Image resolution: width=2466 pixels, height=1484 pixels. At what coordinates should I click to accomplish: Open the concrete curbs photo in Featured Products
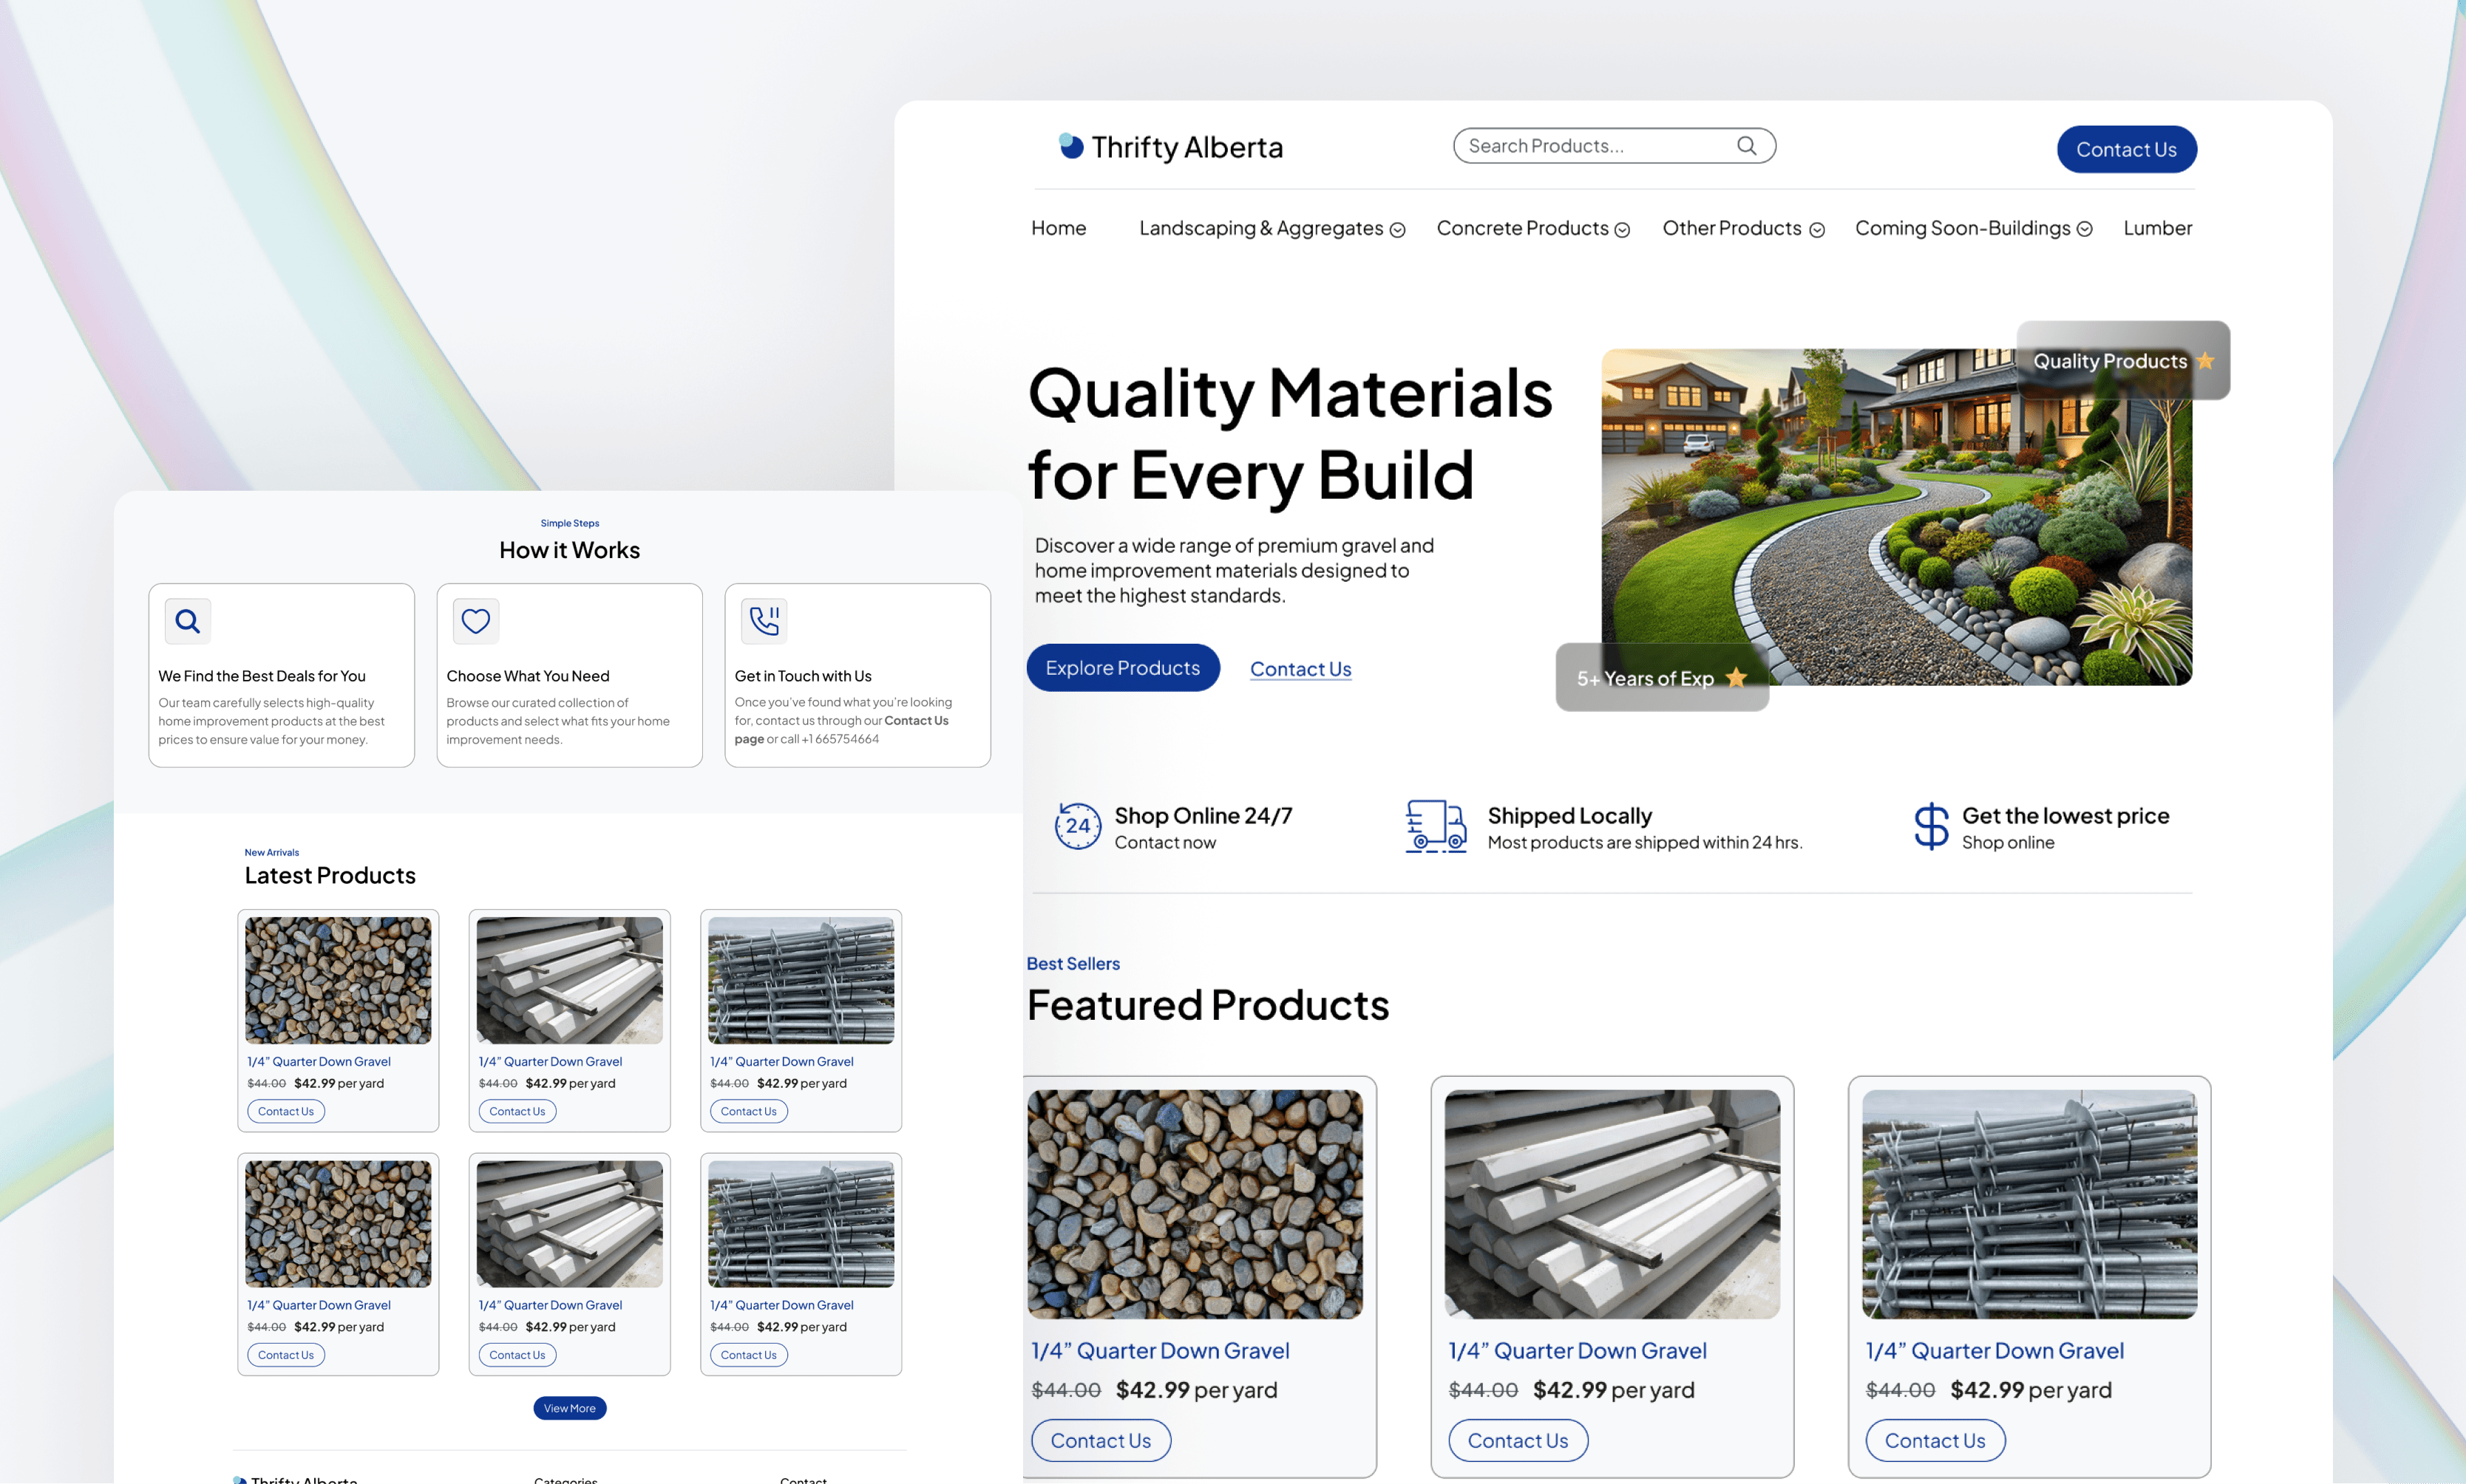pos(1612,1204)
